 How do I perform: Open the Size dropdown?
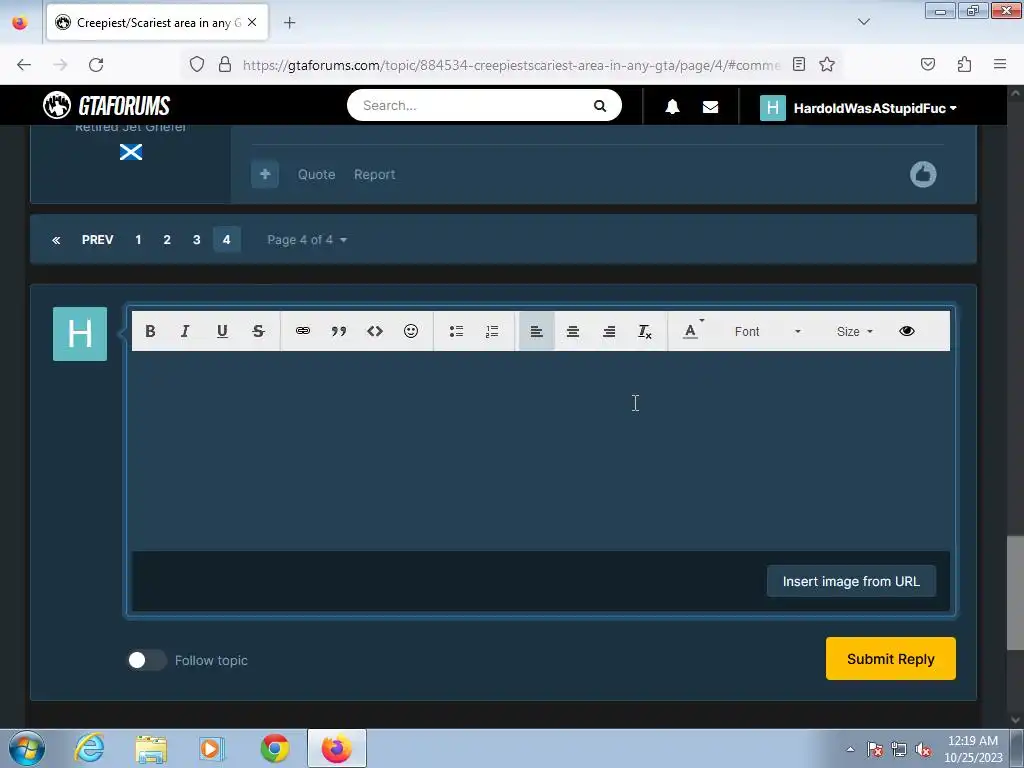[x=854, y=331]
